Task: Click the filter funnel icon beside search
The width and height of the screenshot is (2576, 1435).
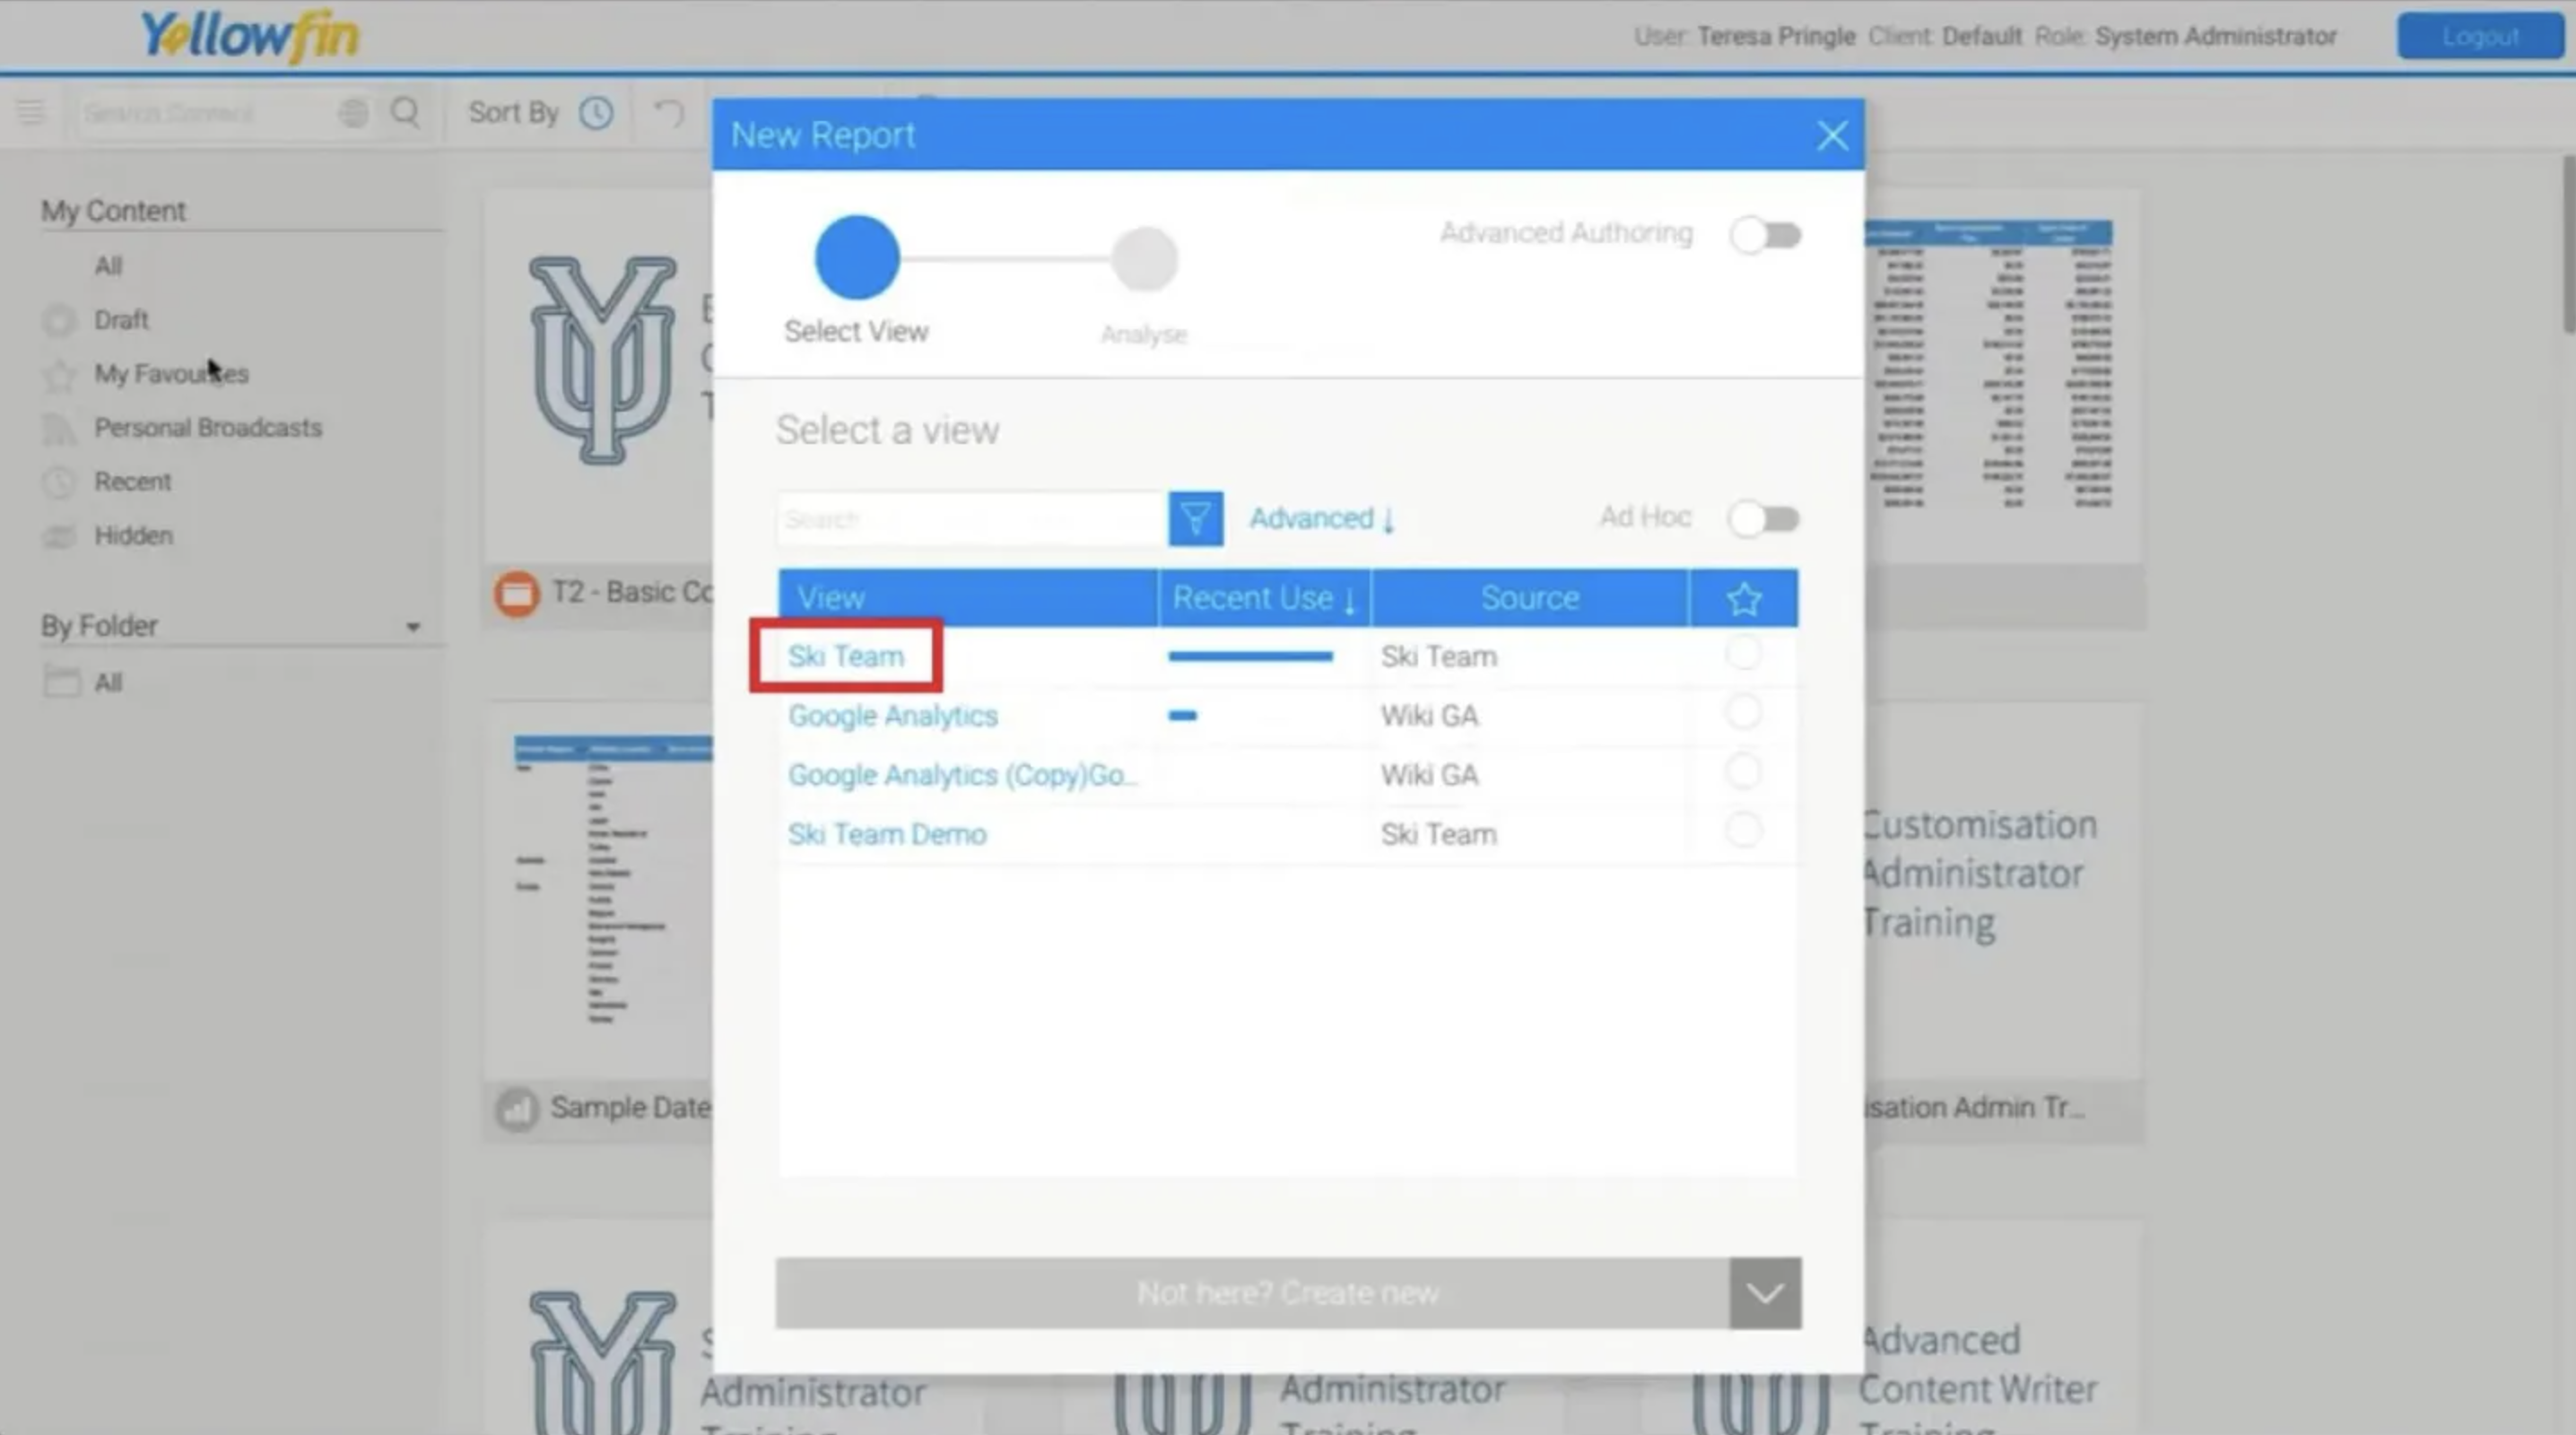Action: (1195, 518)
